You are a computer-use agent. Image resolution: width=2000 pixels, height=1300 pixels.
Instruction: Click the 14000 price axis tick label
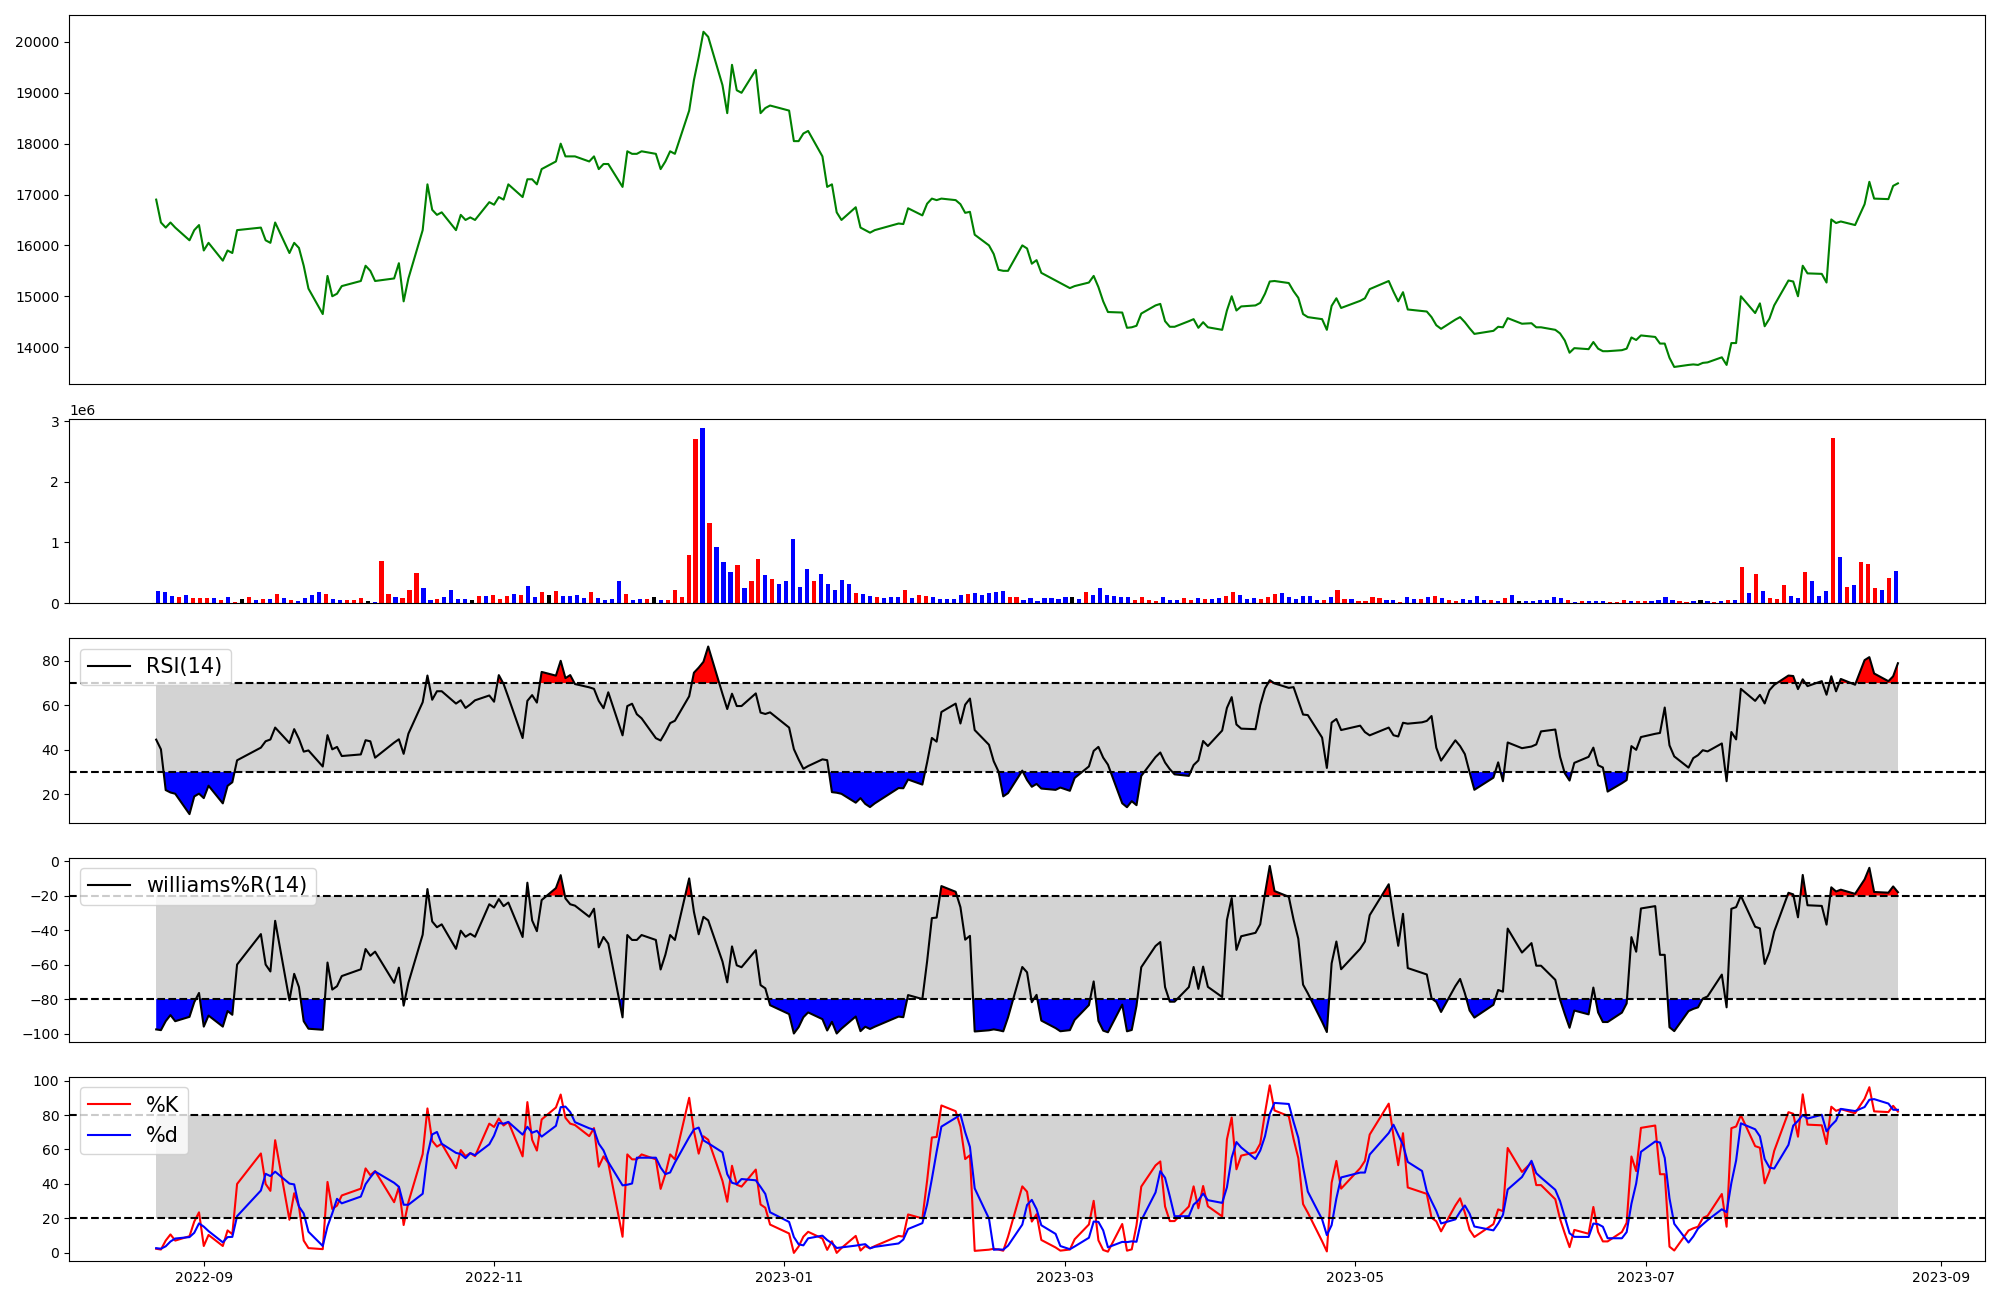click(37, 348)
